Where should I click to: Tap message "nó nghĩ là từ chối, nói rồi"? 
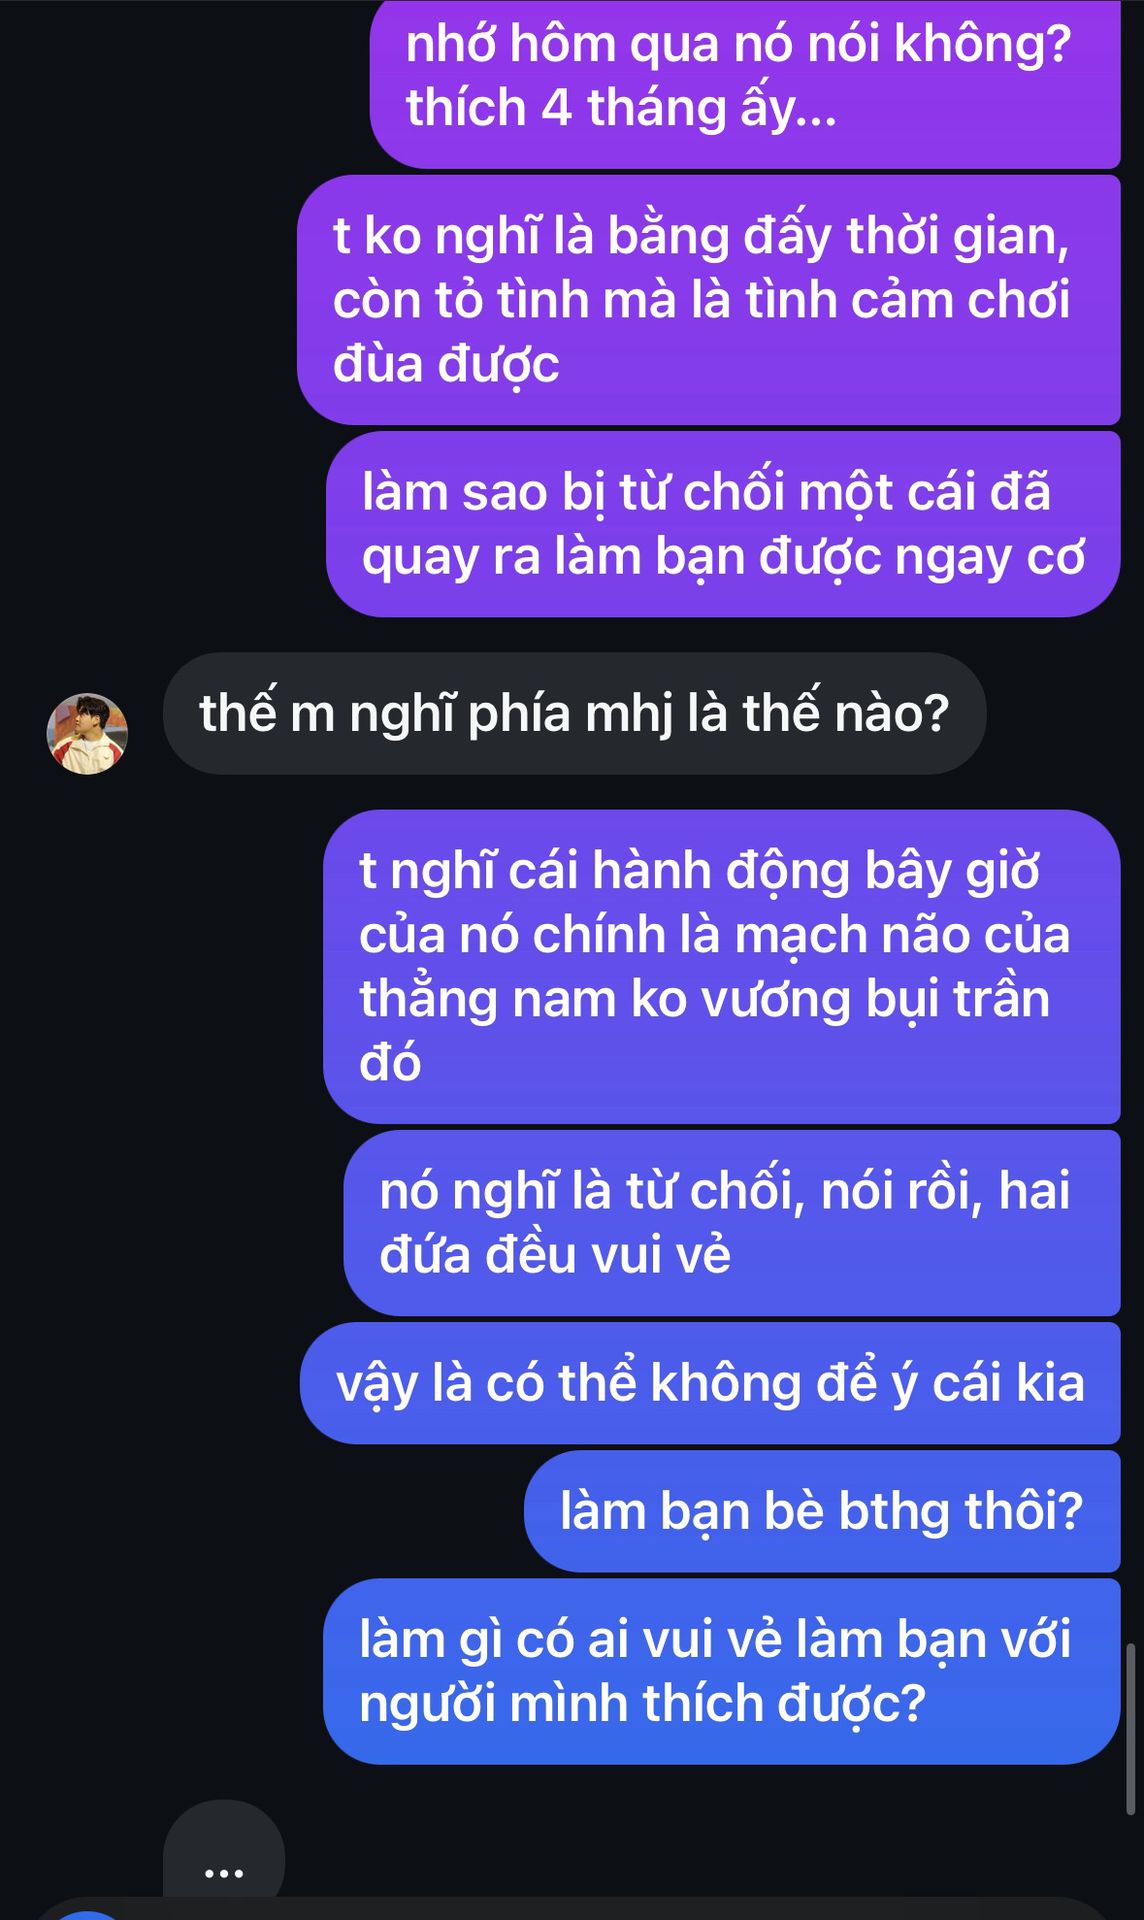pos(732,1222)
